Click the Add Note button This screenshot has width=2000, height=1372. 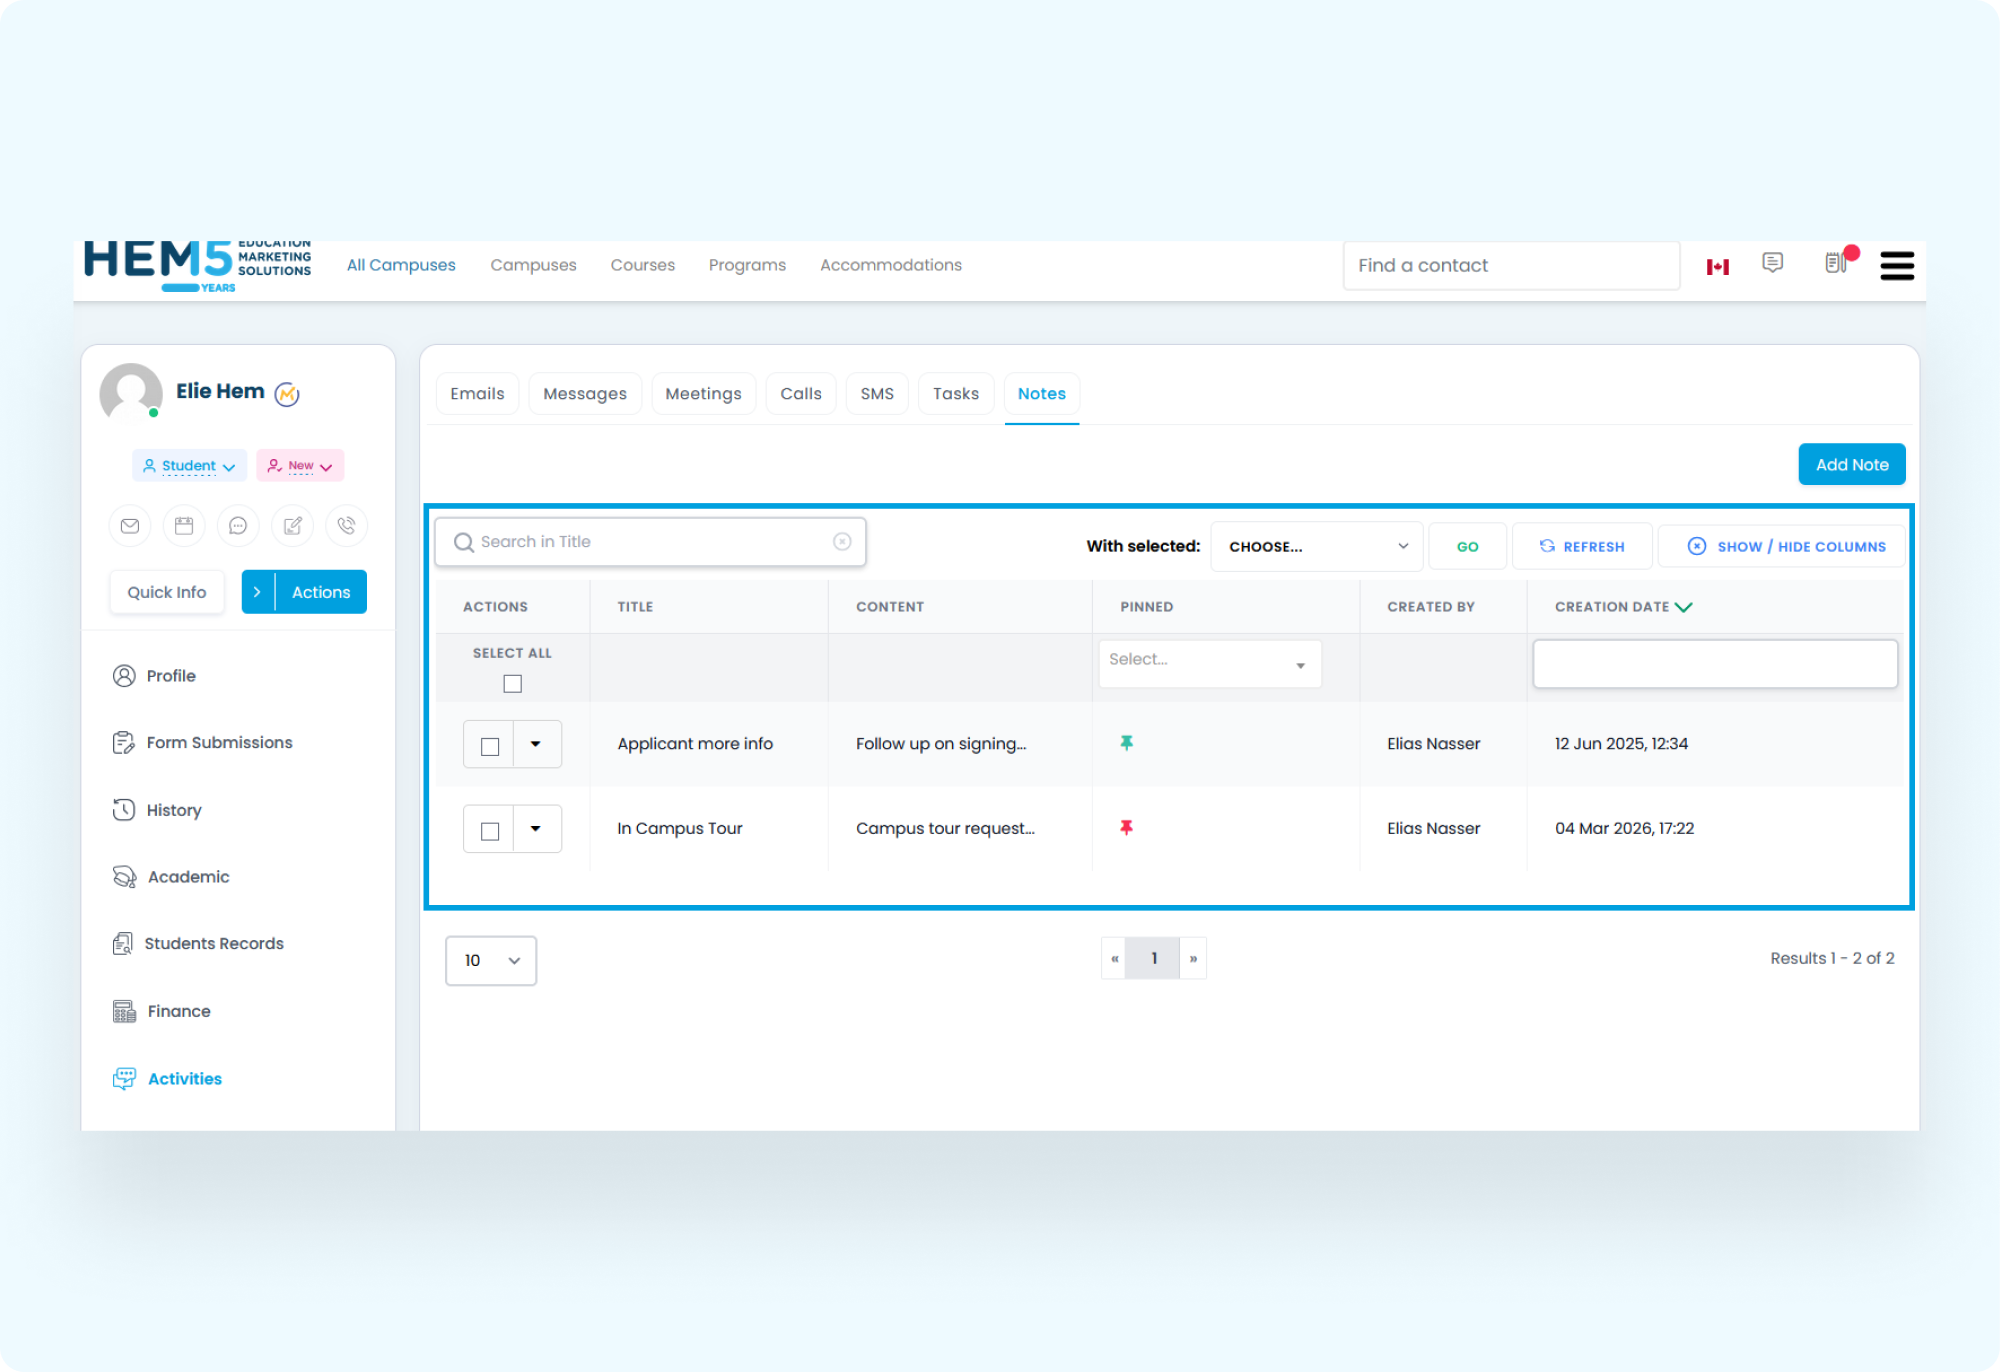click(1851, 465)
